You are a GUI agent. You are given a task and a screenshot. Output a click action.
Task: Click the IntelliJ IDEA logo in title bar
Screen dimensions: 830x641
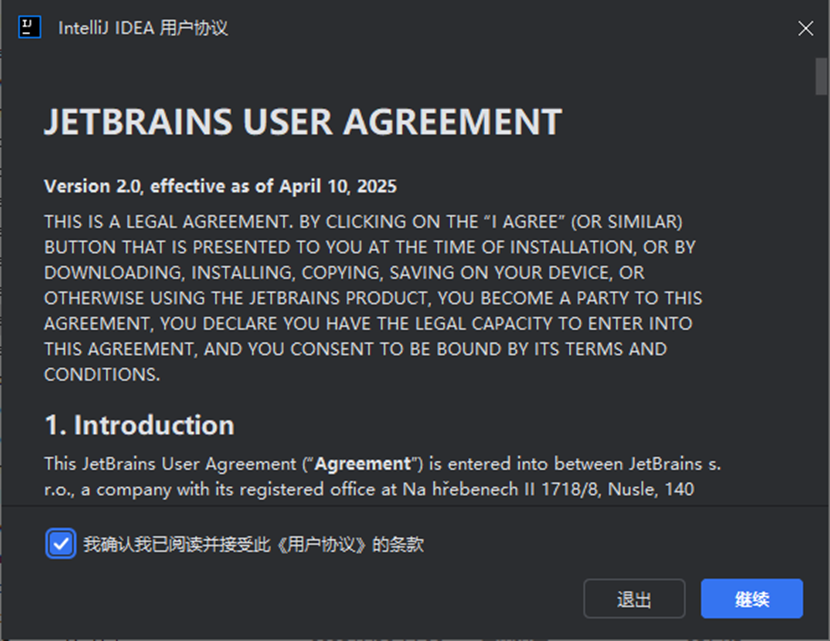30,27
